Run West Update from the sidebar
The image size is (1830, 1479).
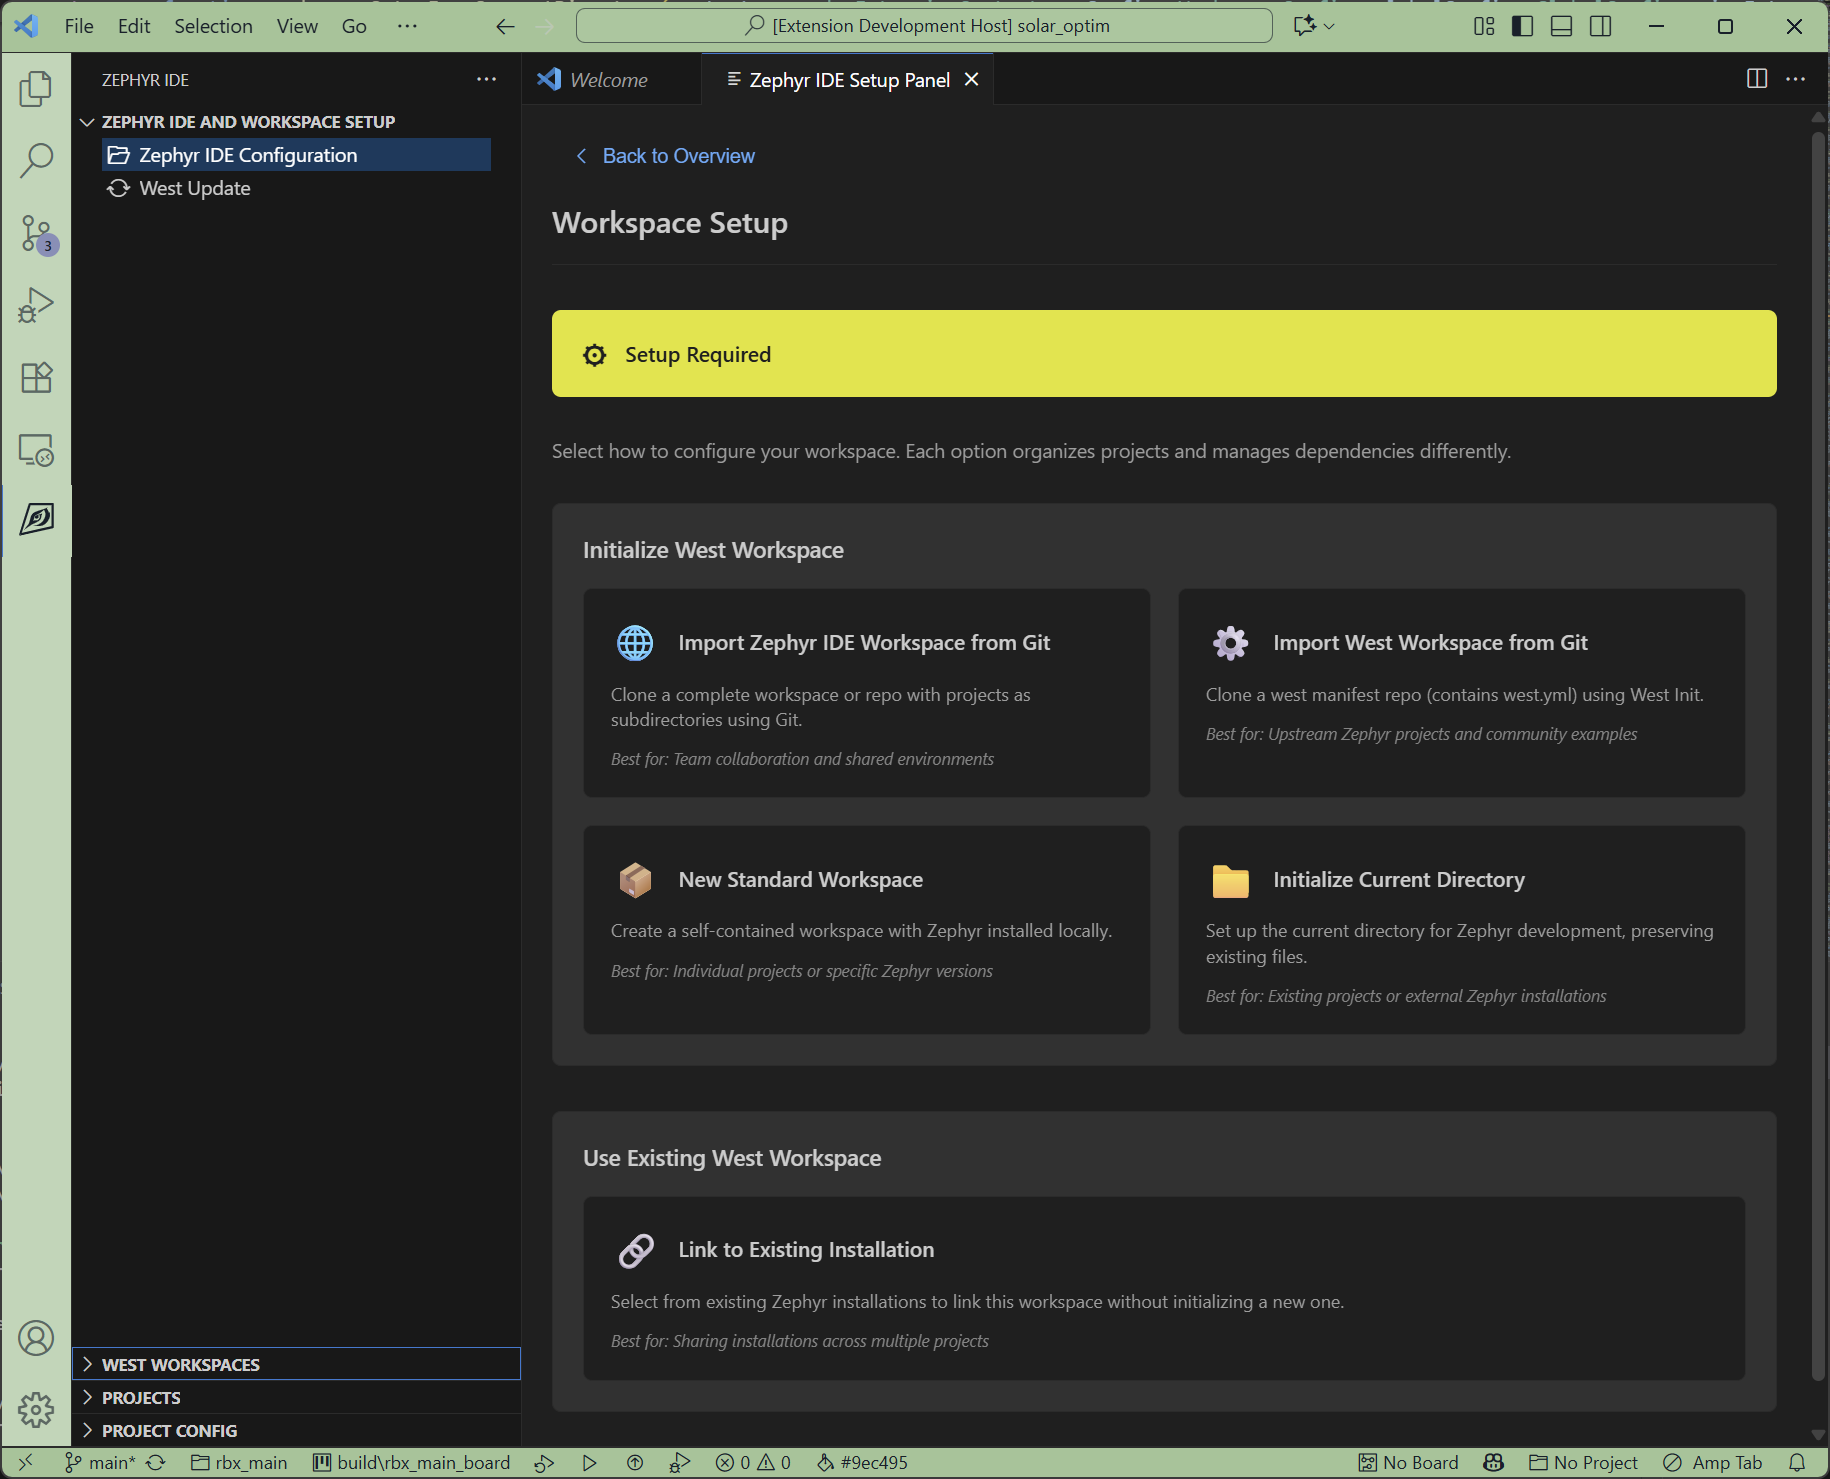tap(296, 188)
